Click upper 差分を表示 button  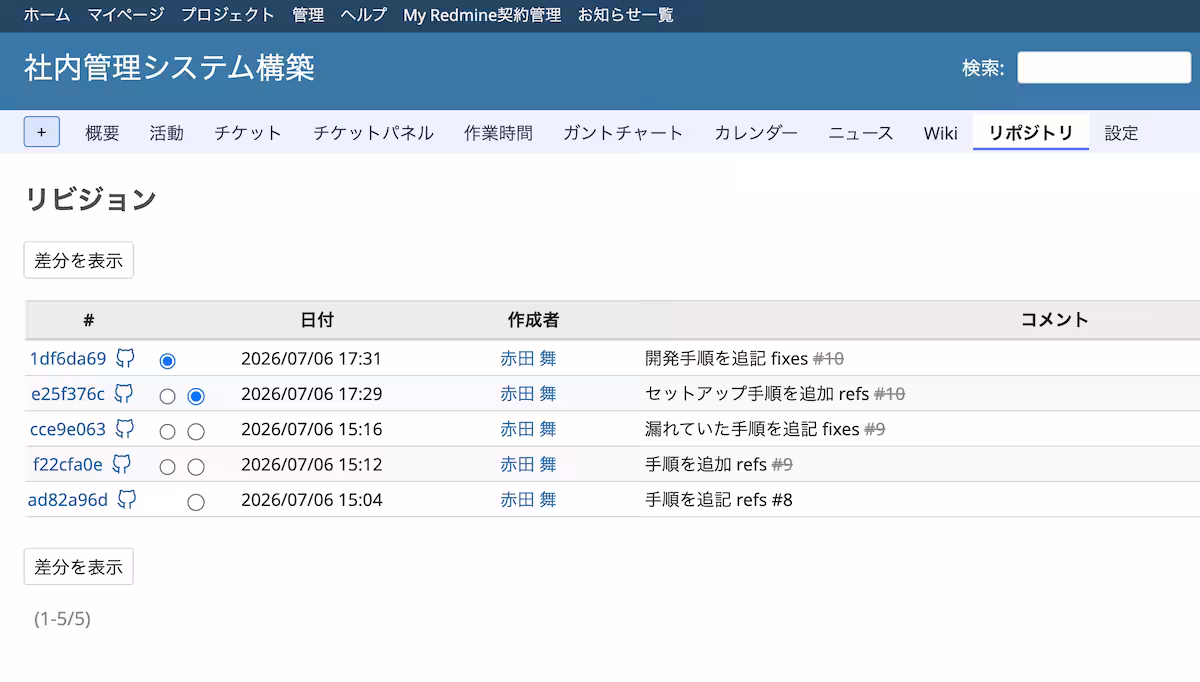(79, 260)
